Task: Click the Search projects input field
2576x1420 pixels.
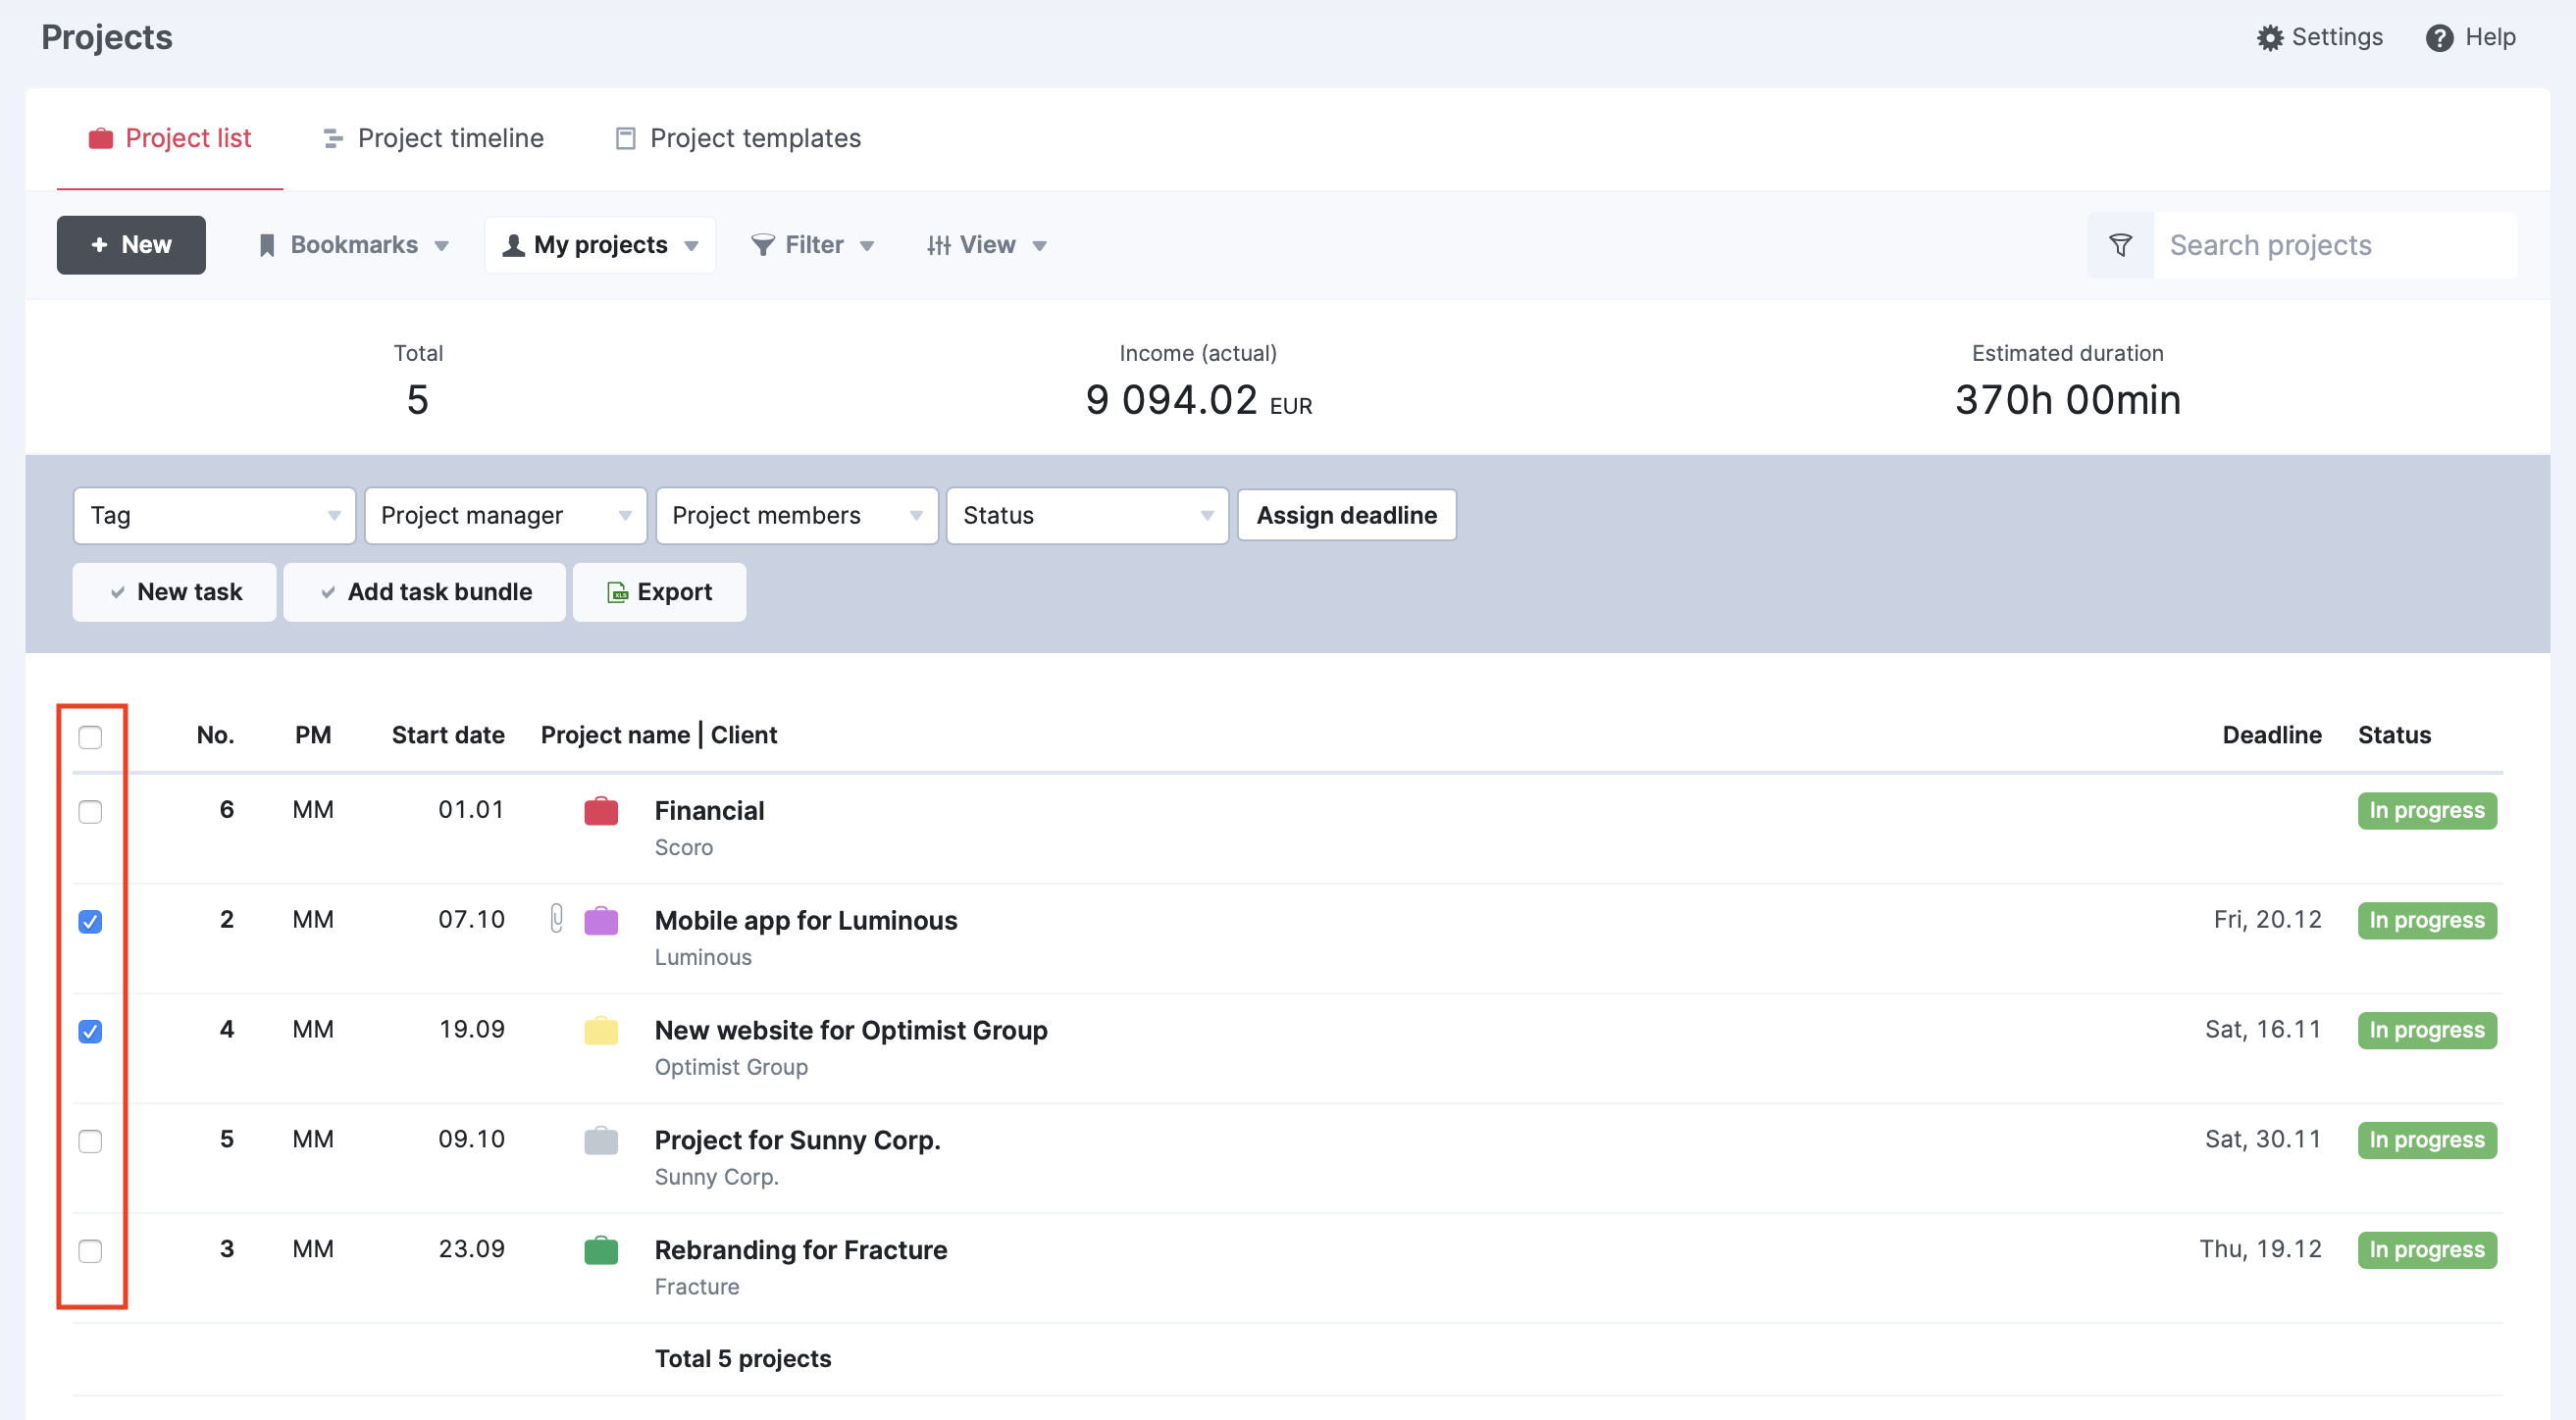Action: coord(2335,245)
